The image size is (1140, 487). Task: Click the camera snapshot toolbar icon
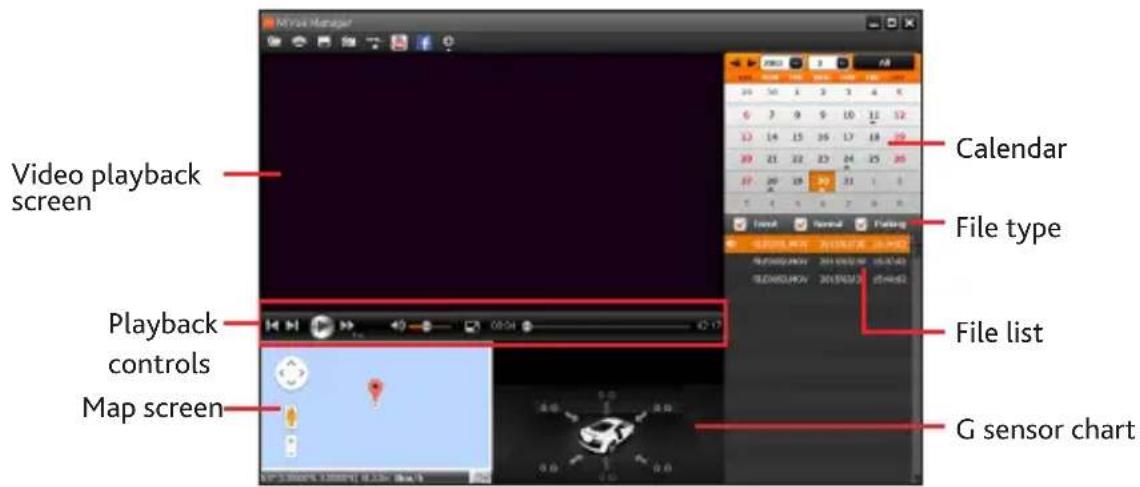[x=349, y=42]
